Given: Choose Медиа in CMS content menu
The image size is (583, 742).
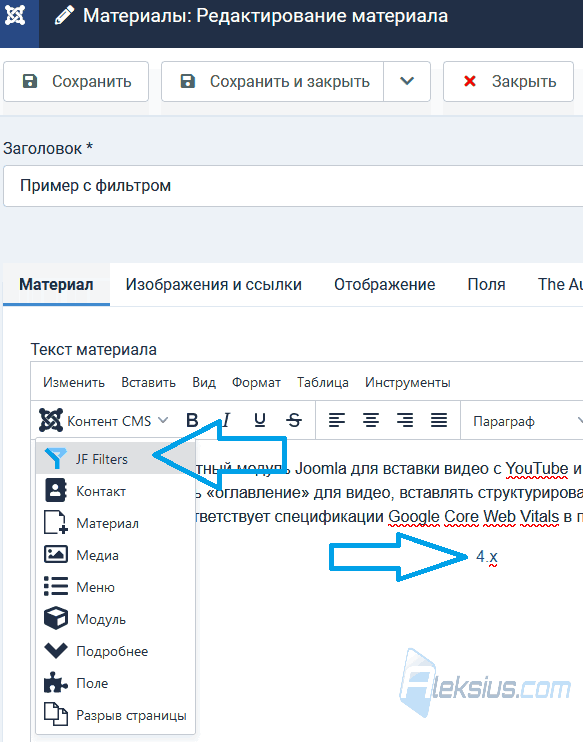Looking at the screenshot, I should (x=115, y=555).
